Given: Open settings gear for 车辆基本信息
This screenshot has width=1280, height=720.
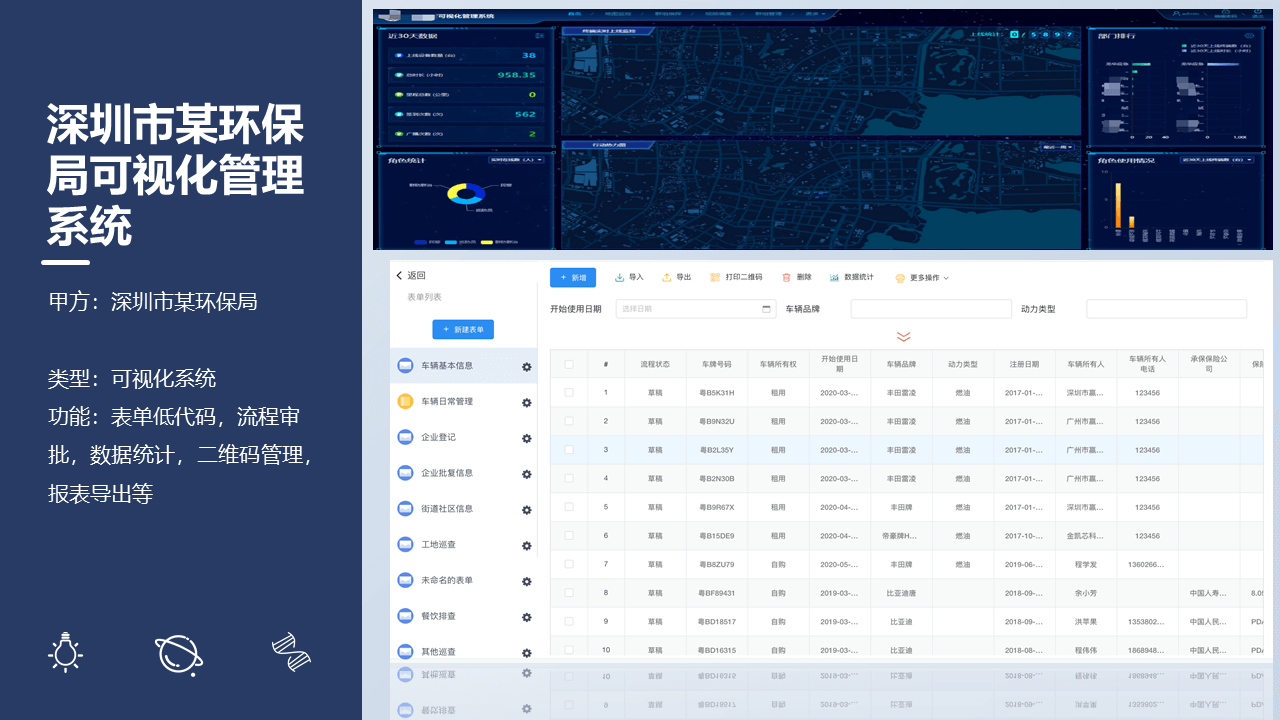Looking at the screenshot, I should [527, 367].
